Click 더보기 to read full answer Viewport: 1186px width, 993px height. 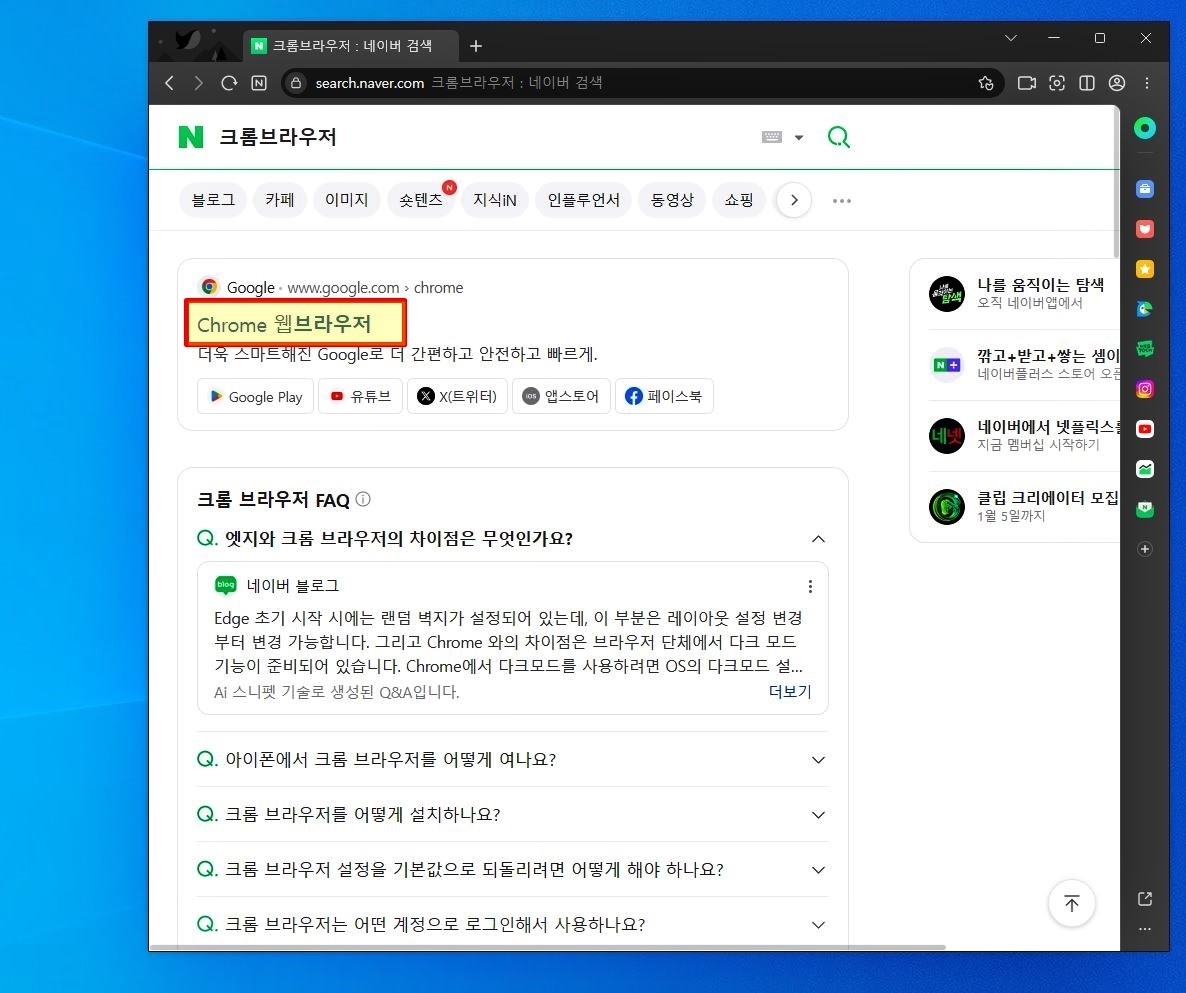click(x=790, y=691)
